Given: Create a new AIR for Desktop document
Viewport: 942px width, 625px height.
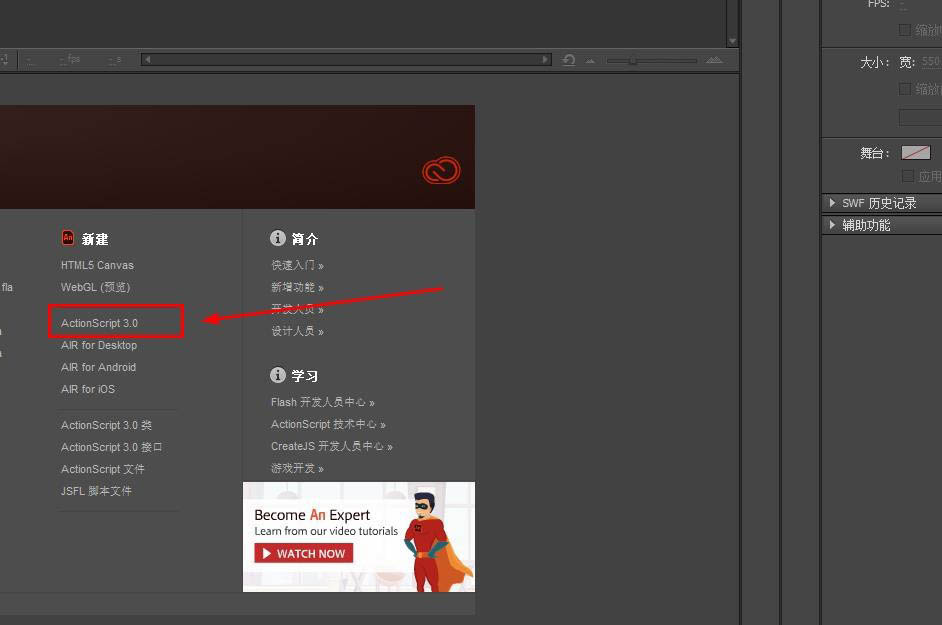Looking at the screenshot, I should pyautogui.click(x=99, y=345).
